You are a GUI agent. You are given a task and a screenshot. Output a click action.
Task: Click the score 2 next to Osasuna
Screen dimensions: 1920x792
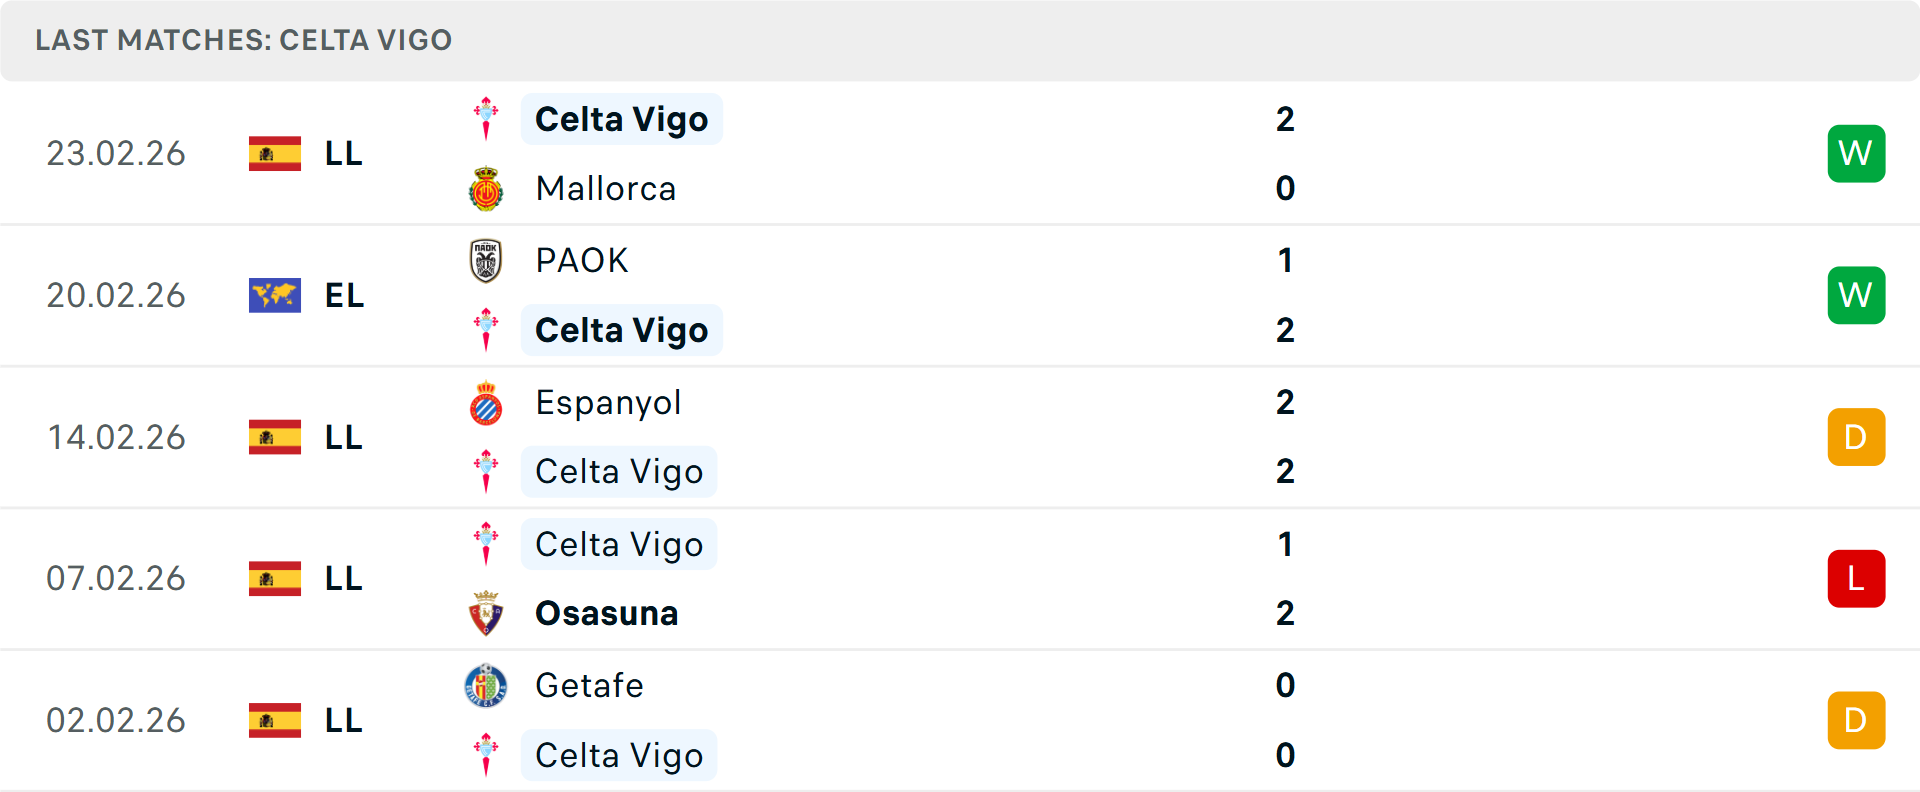coord(1286,613)
